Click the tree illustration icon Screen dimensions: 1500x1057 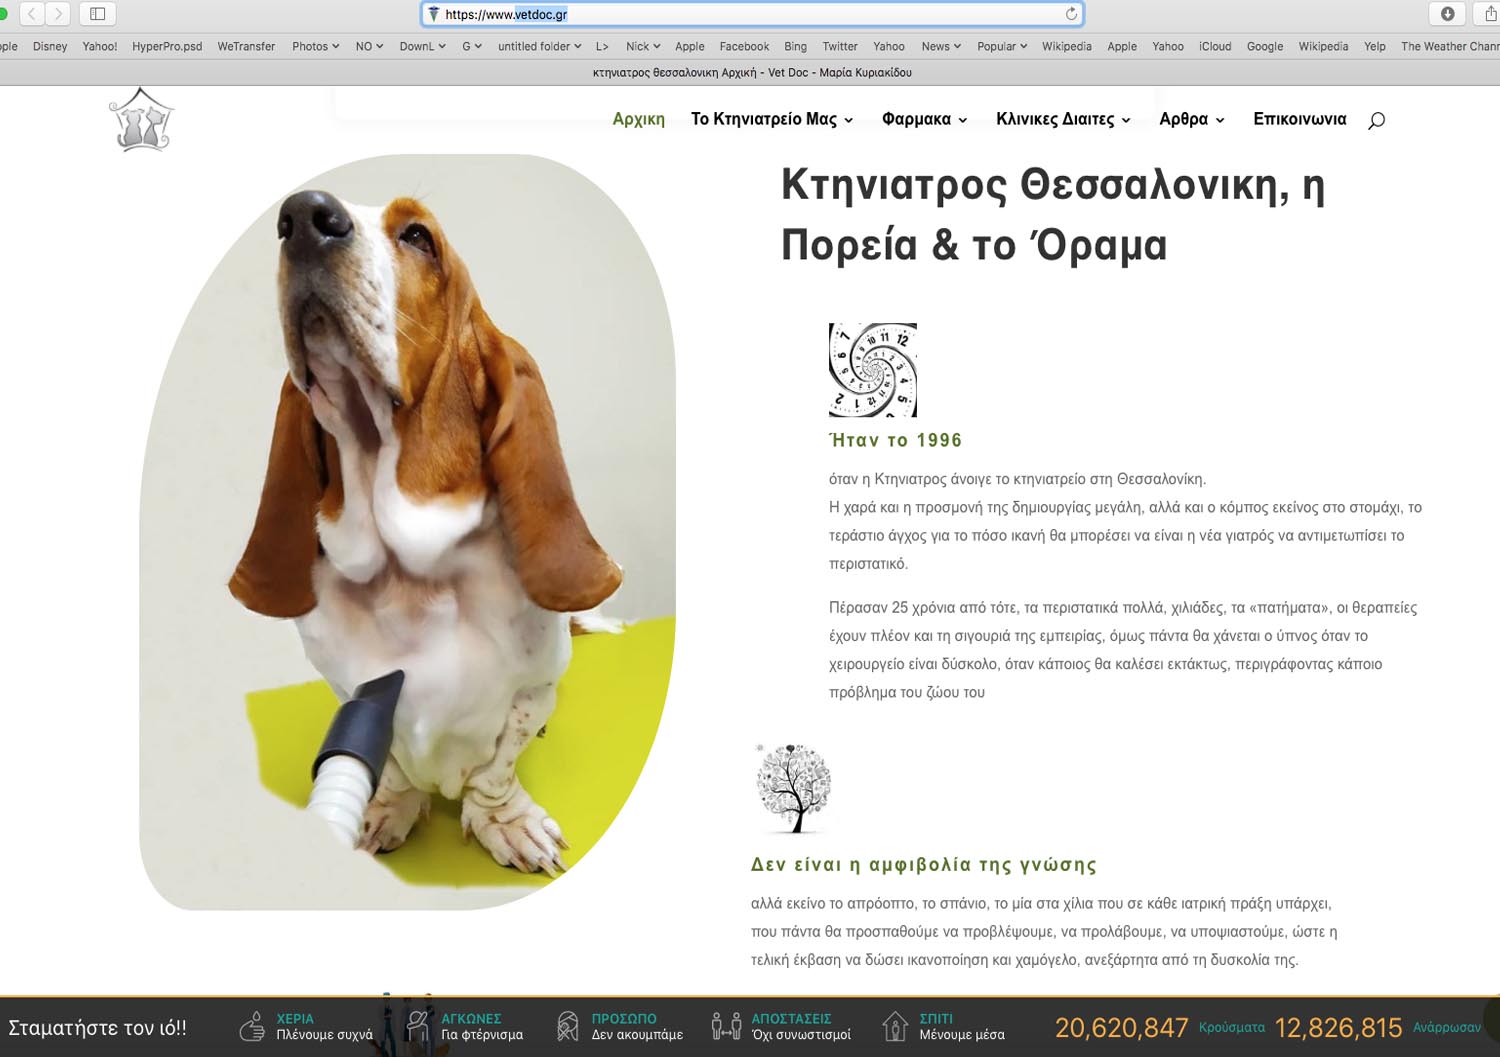[793, 789]
